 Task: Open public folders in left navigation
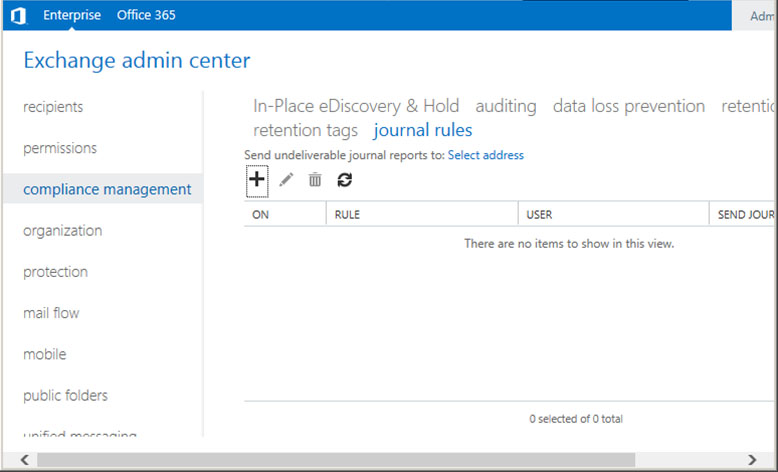(65, 395)
